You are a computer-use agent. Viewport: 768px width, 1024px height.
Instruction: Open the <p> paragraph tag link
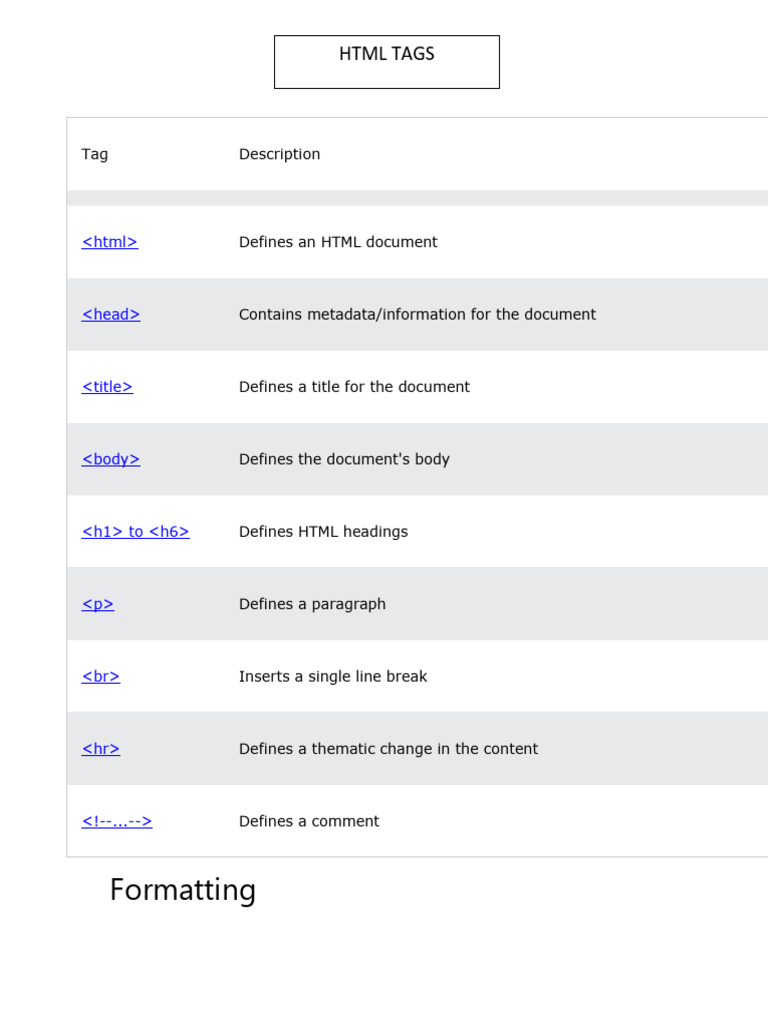(98, 604)
